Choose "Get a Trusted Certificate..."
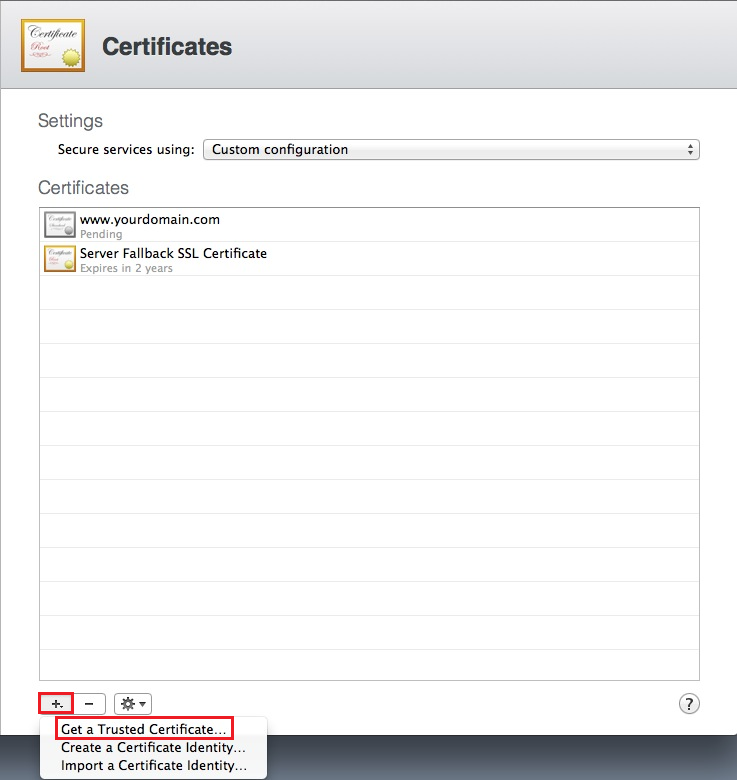This screenshot has height=780, width=737. coord(144,729)
